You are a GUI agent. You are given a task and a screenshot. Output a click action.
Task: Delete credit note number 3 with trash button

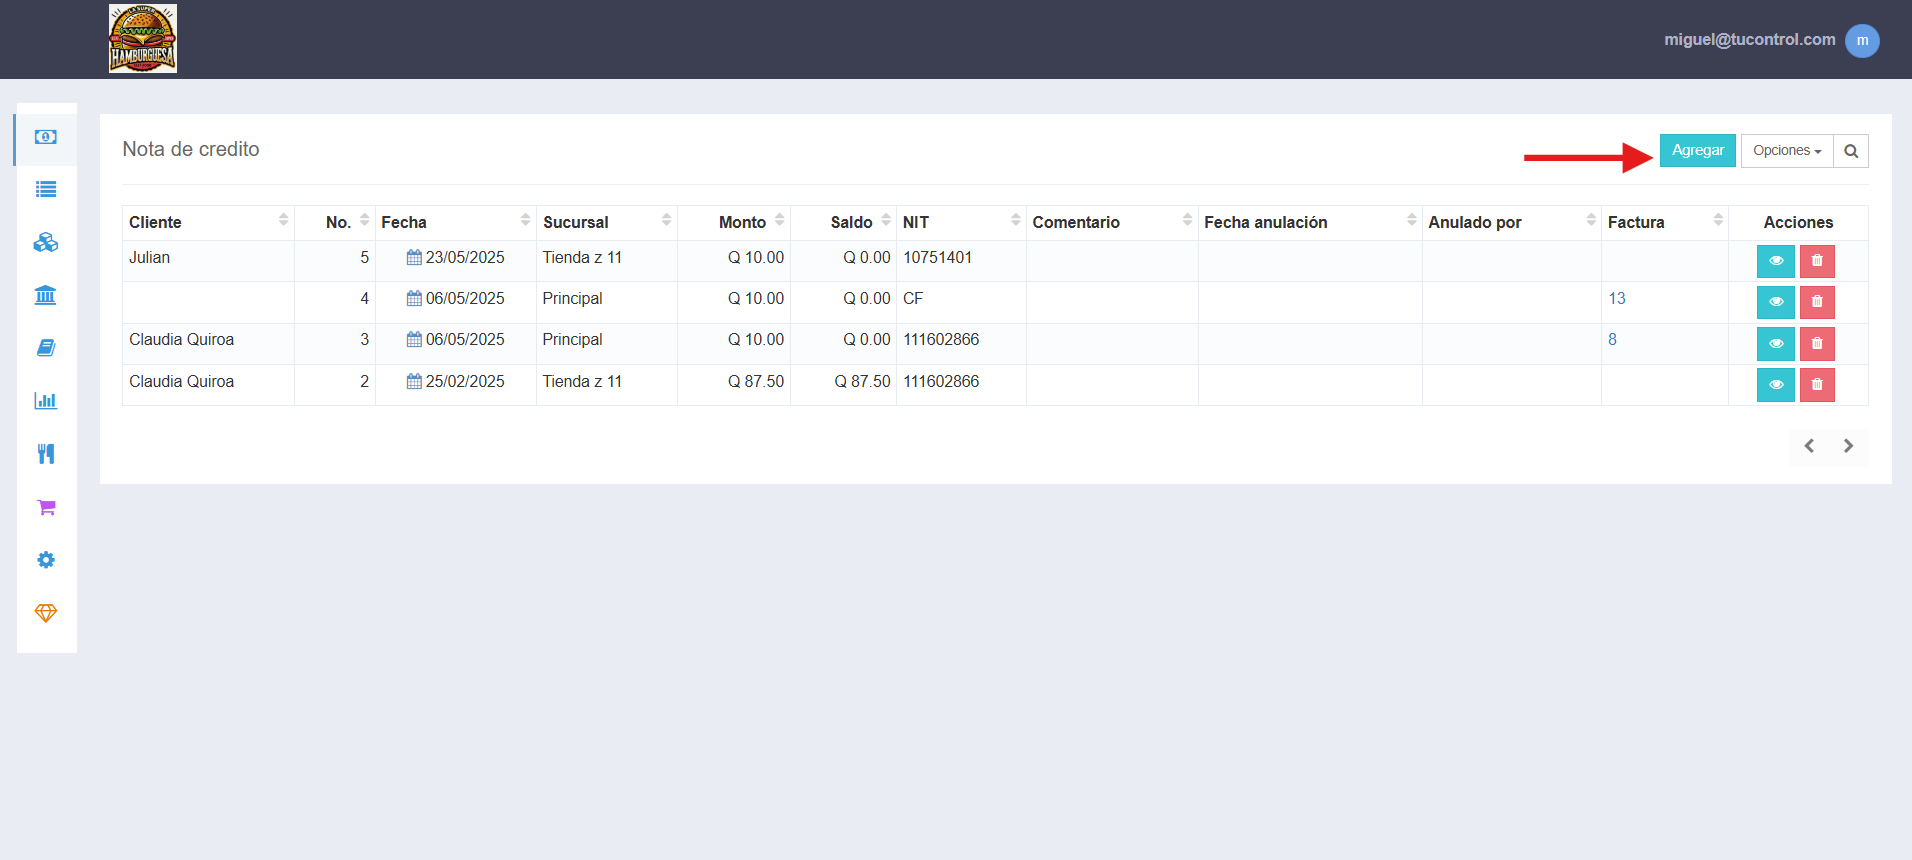[1817, 344]
